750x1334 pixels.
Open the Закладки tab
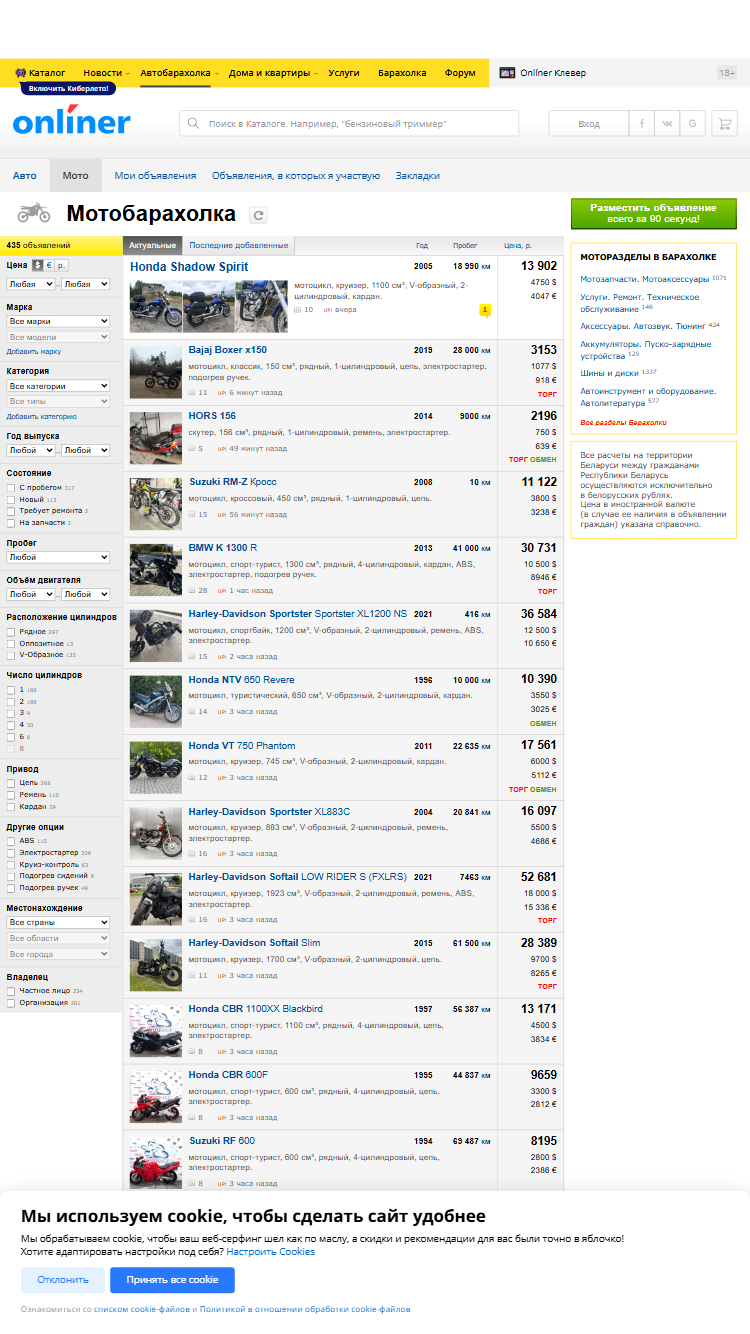click(x=417, y=175)
